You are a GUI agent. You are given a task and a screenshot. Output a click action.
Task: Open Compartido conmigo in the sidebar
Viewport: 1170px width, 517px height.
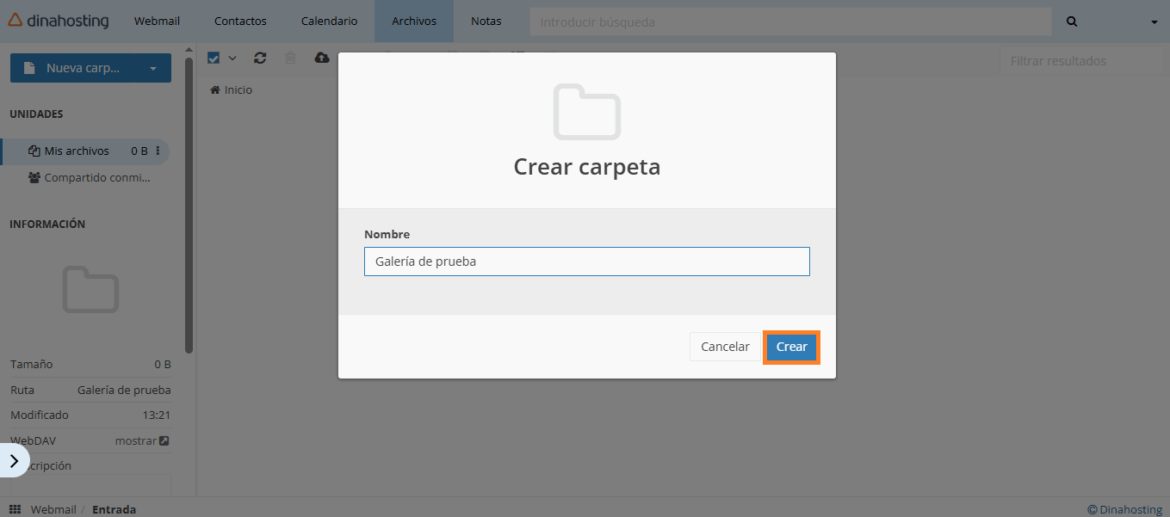(x=90, y=178)
